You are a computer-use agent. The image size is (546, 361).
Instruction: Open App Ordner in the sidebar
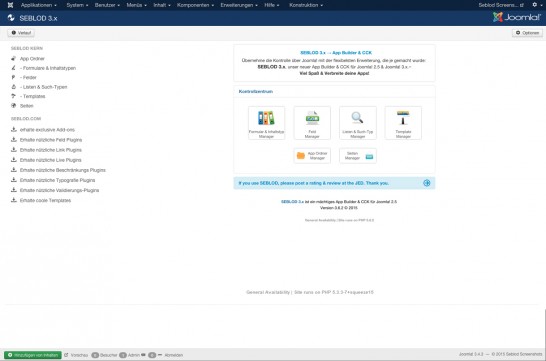pyautogui.click(x=32, y=58)
